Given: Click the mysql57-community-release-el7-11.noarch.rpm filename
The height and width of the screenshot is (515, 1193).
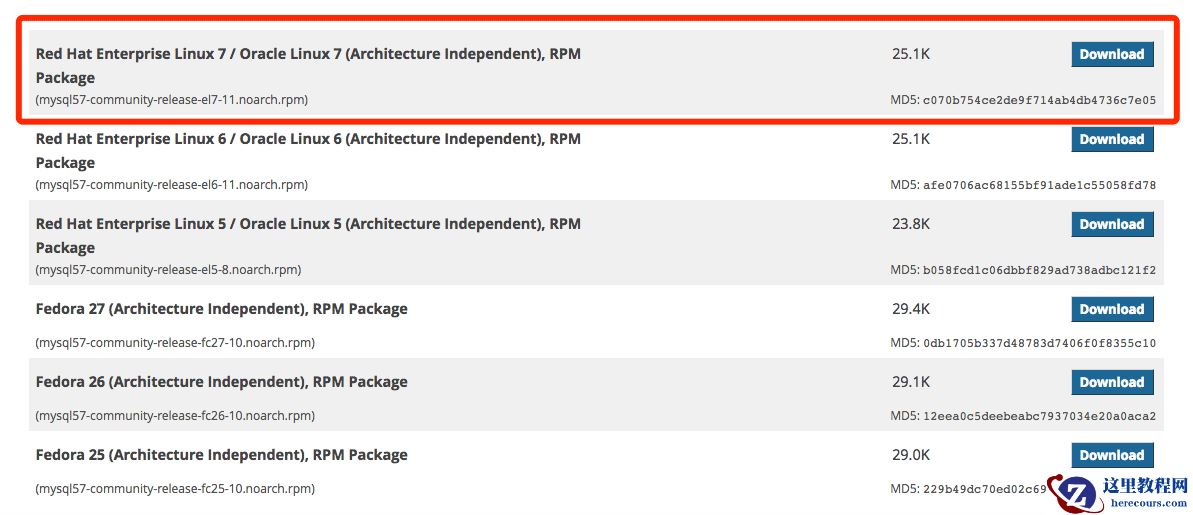Looking at the screenshot, I should [x=171, y=100].
